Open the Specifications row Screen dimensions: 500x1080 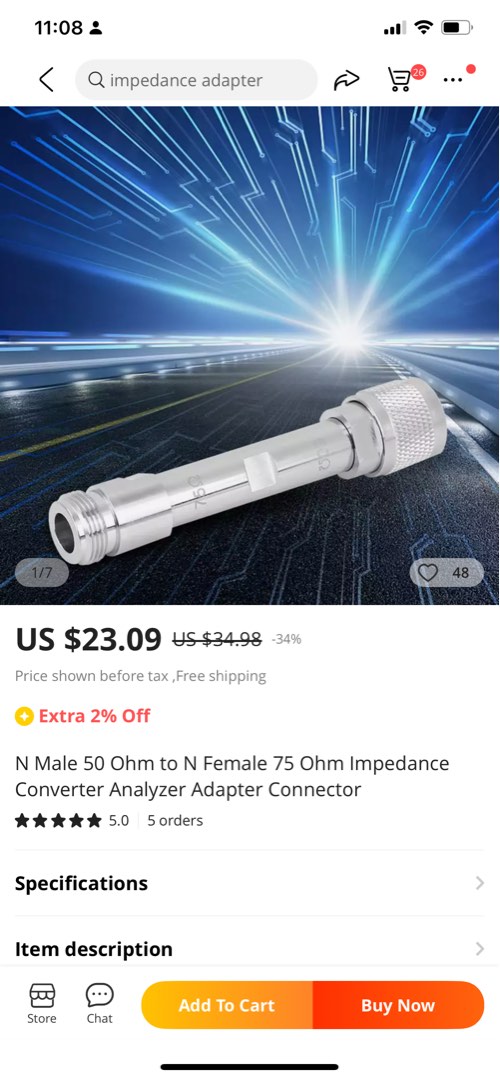(250, 883)
